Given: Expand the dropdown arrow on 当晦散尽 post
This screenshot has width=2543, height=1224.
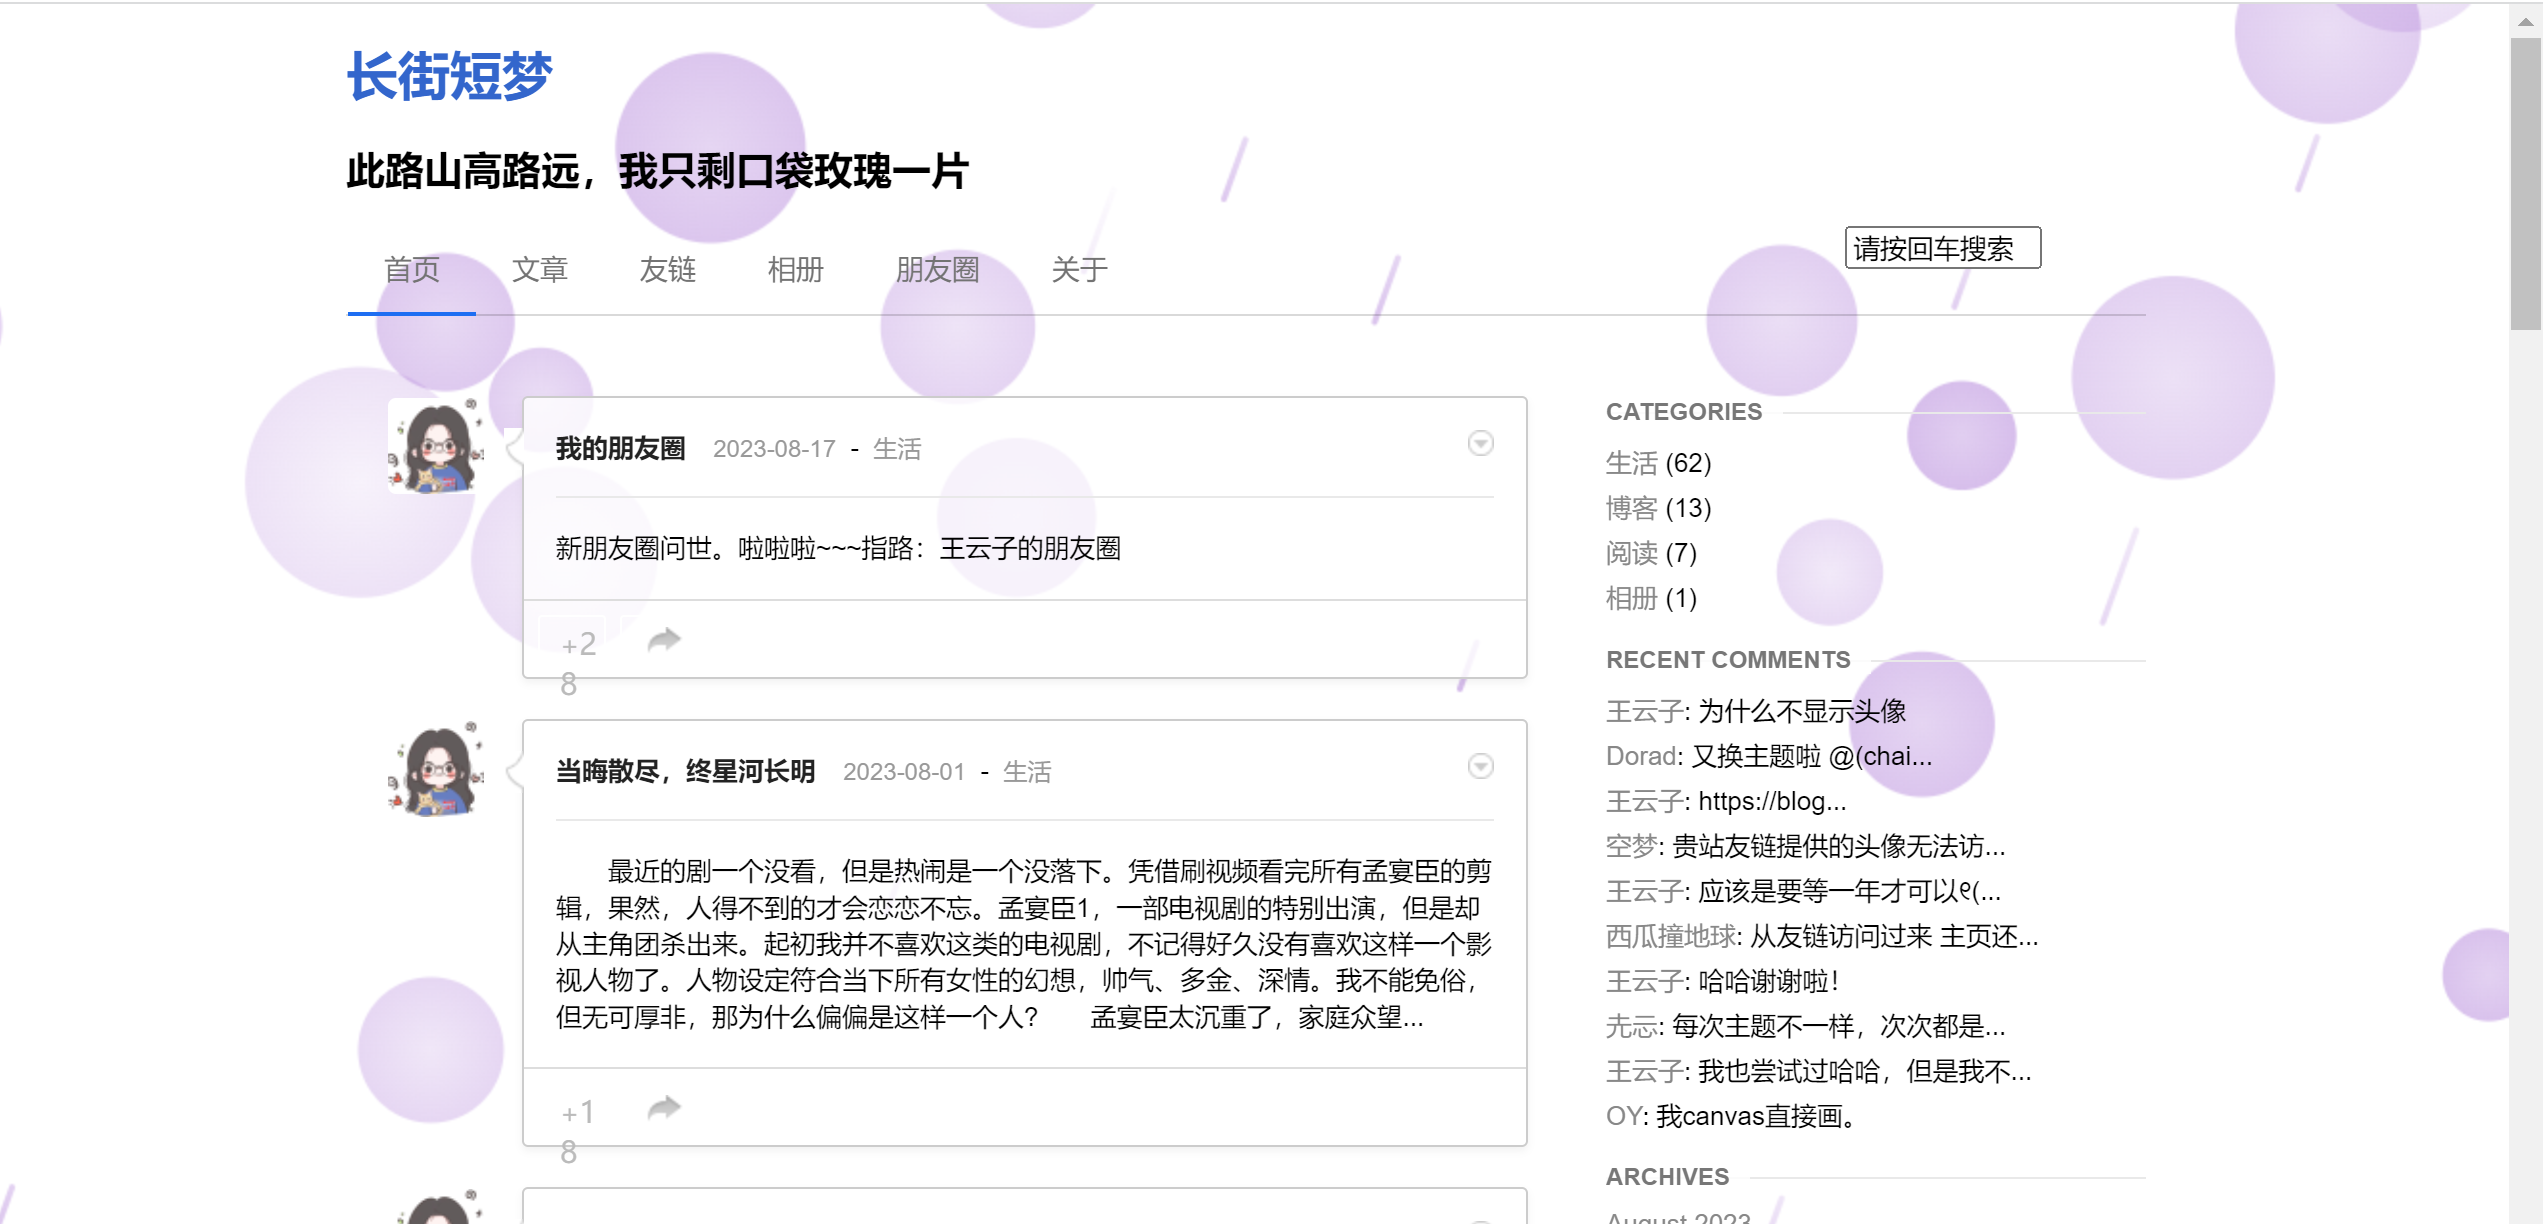Looking at the screenshot, I should pyautogui.click(x=1481, y=766).
